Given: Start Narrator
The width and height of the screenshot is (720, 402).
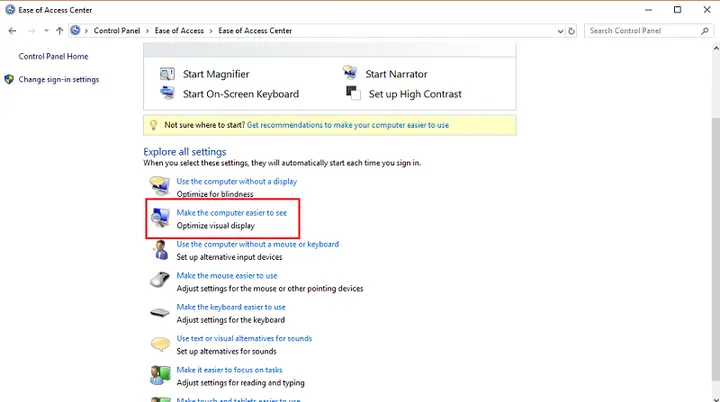Looking at the screenshot, I should point(396,74).
